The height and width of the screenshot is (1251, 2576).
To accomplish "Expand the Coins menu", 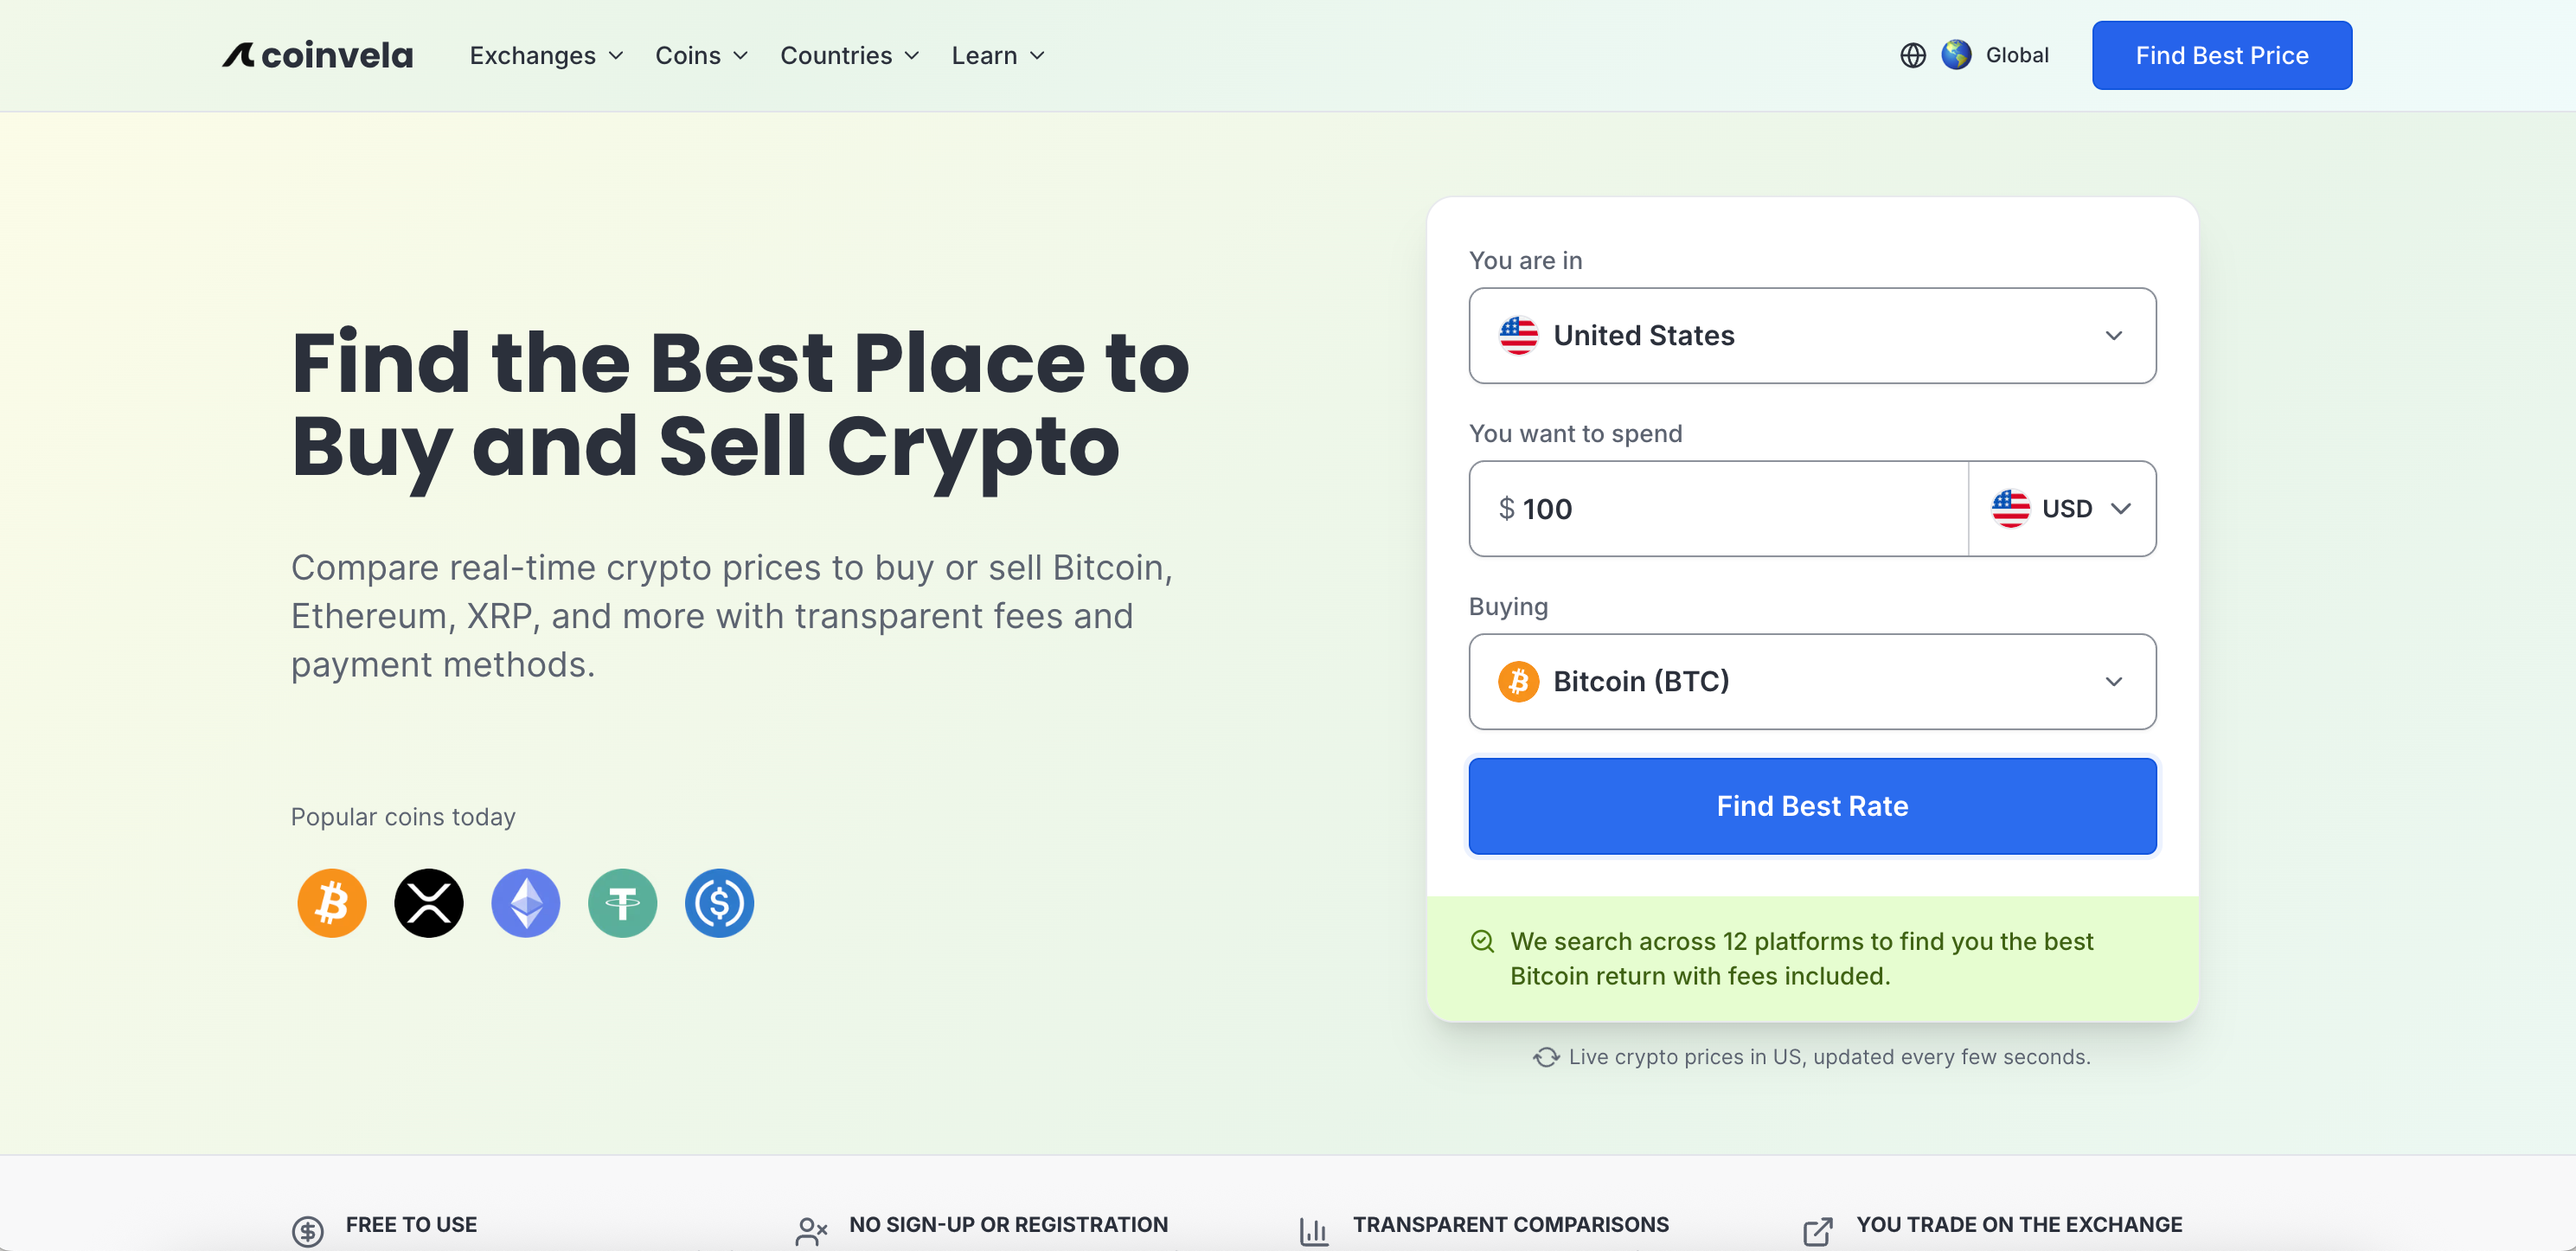I will click(701, 55).
